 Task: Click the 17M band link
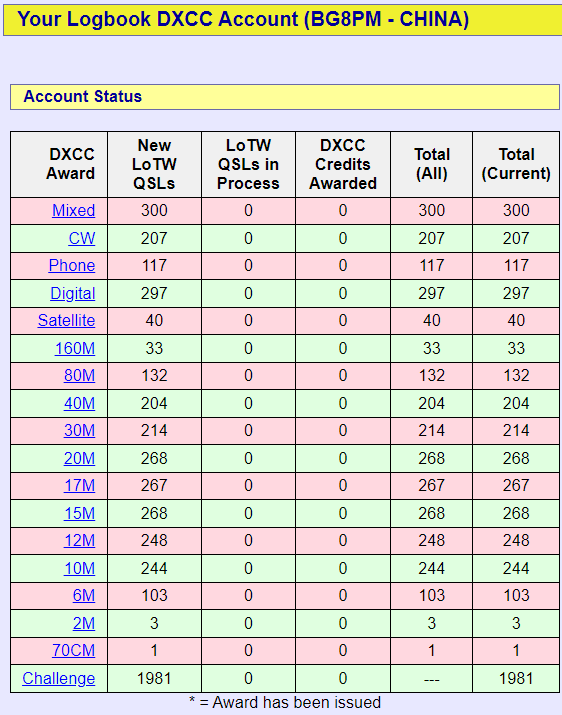pos(79,486)
